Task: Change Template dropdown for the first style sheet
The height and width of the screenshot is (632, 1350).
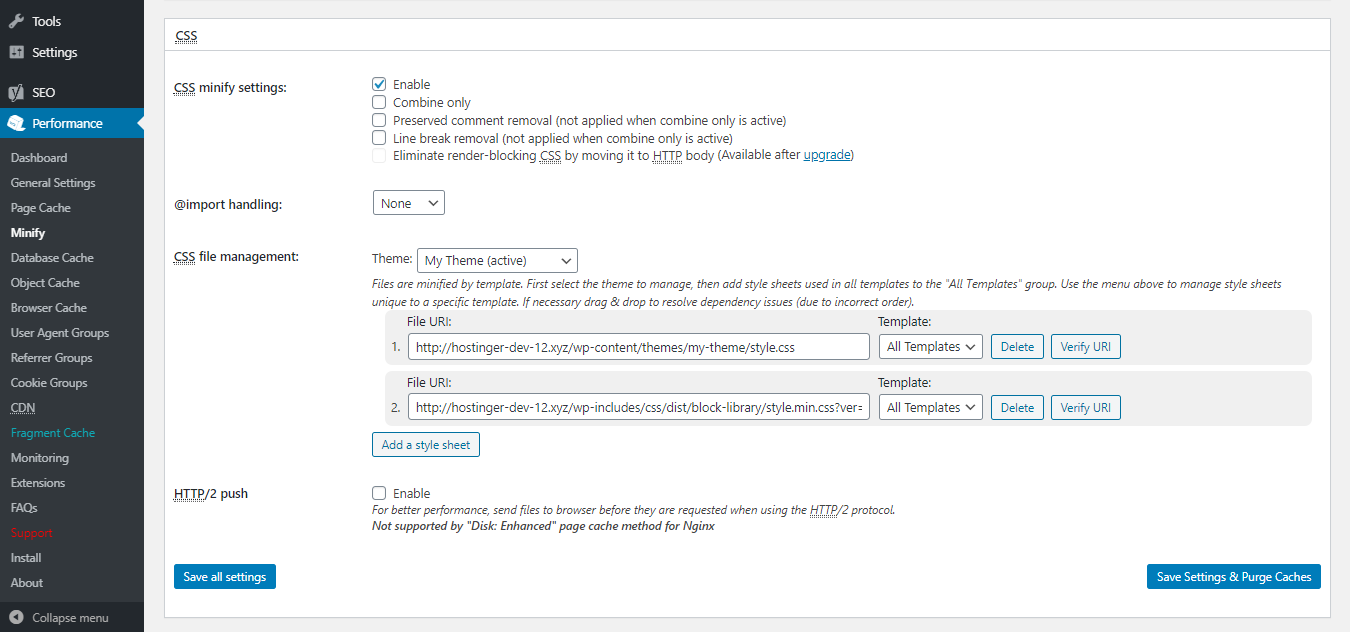Action: pos(930,346)
